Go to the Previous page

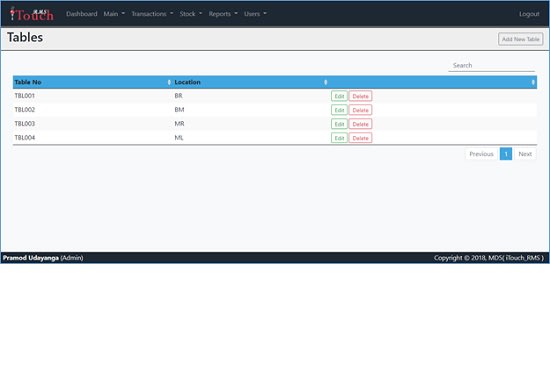[481, 154]
